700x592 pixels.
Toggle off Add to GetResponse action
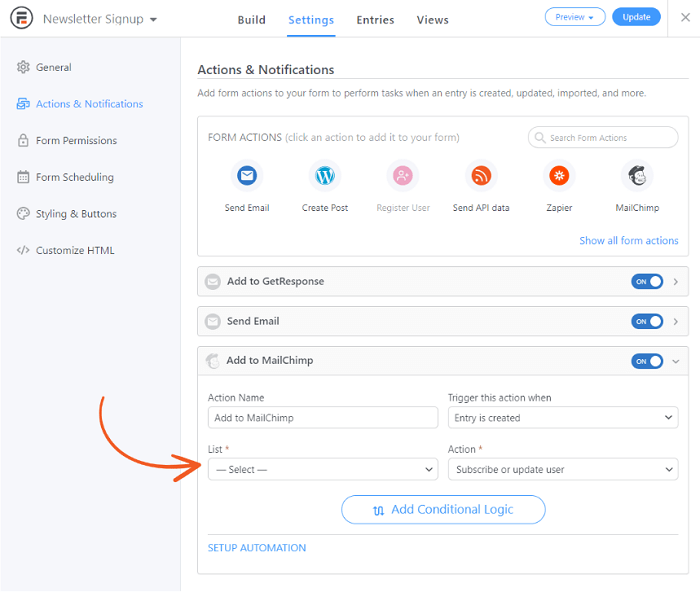coord(647,282)
